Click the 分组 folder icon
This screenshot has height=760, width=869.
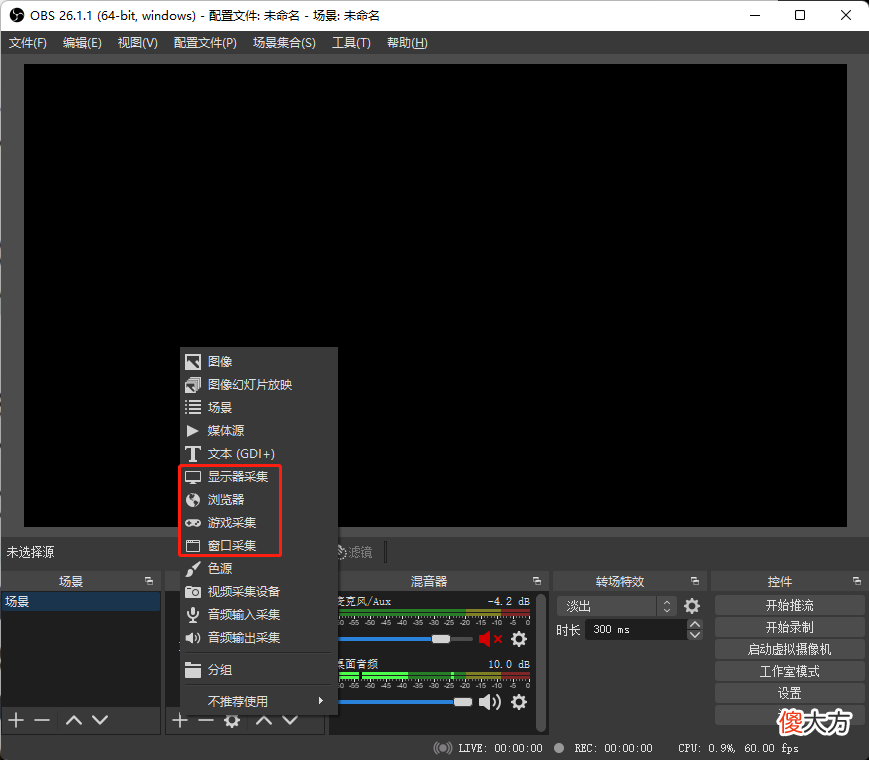(192, 670)
